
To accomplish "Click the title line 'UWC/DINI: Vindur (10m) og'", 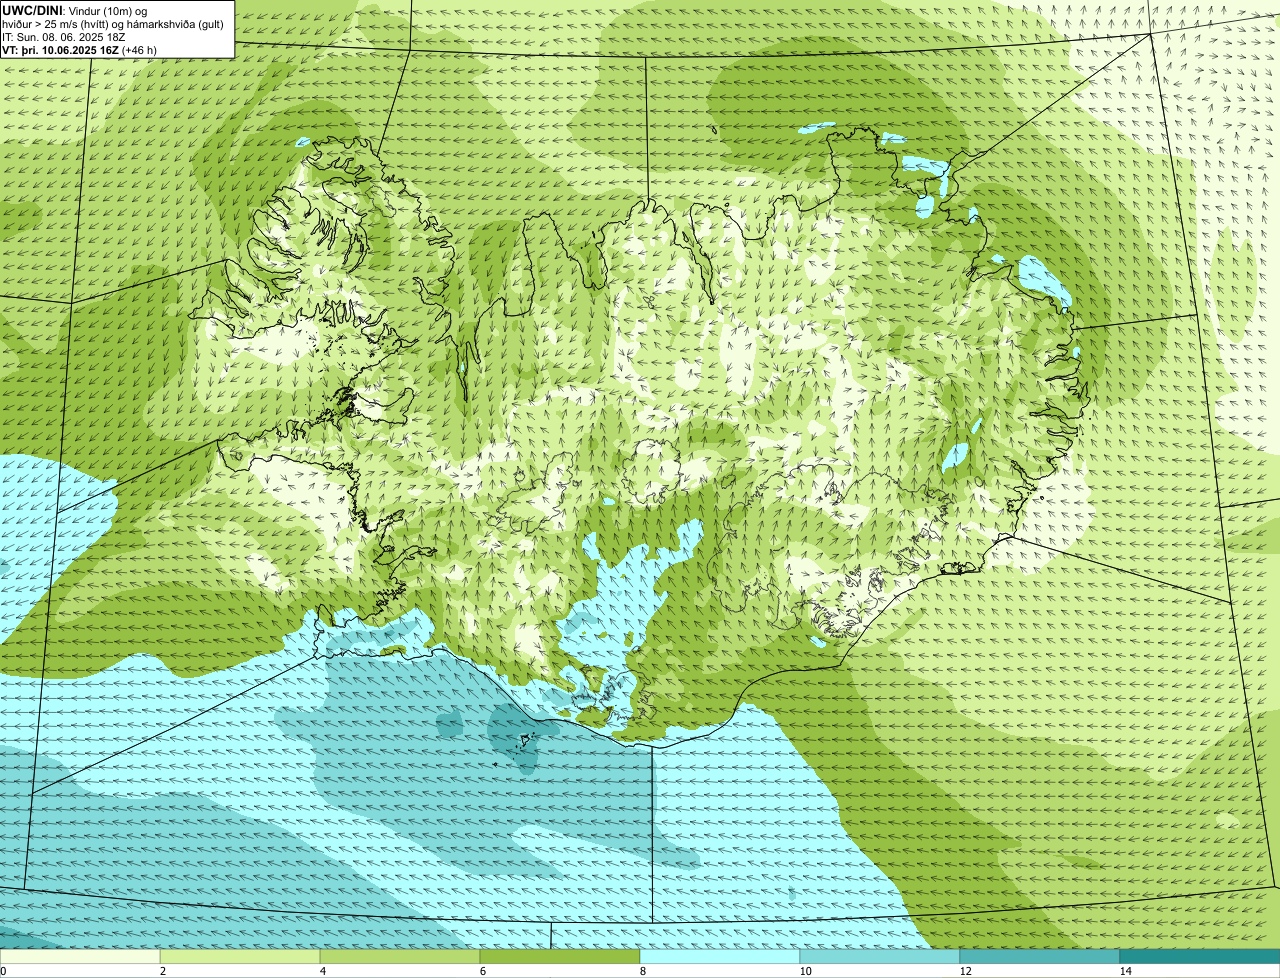I will 75,10.
